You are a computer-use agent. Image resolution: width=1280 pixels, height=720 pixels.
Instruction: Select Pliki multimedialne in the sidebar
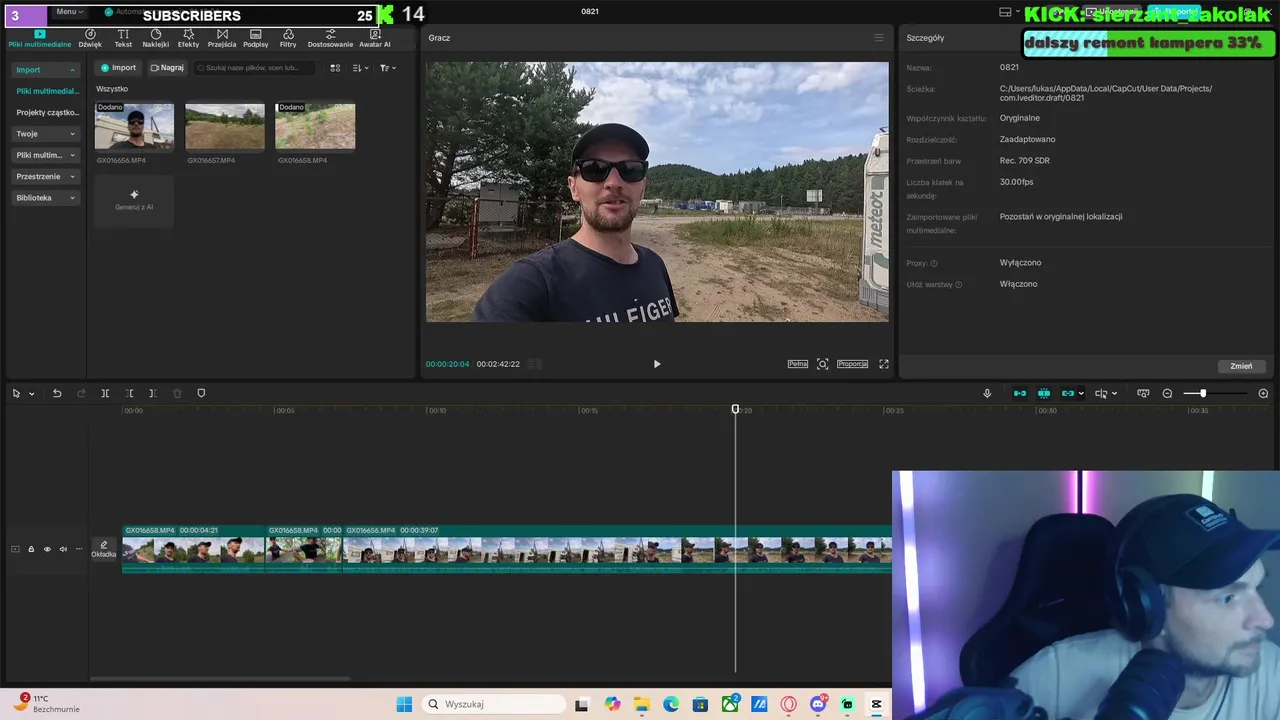pos(47,91)
